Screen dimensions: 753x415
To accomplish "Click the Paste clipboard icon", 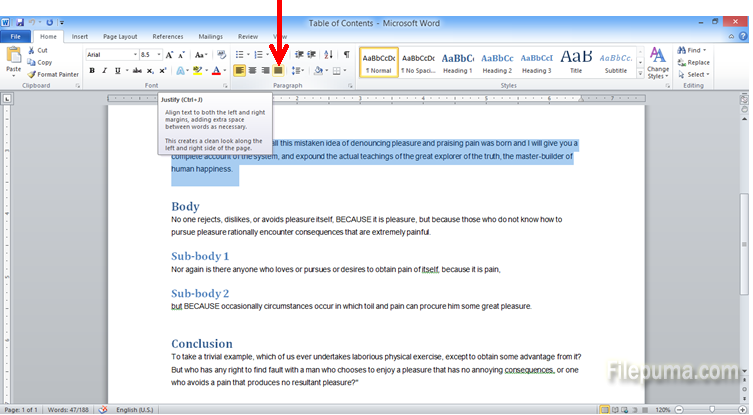I will [13, 60].
